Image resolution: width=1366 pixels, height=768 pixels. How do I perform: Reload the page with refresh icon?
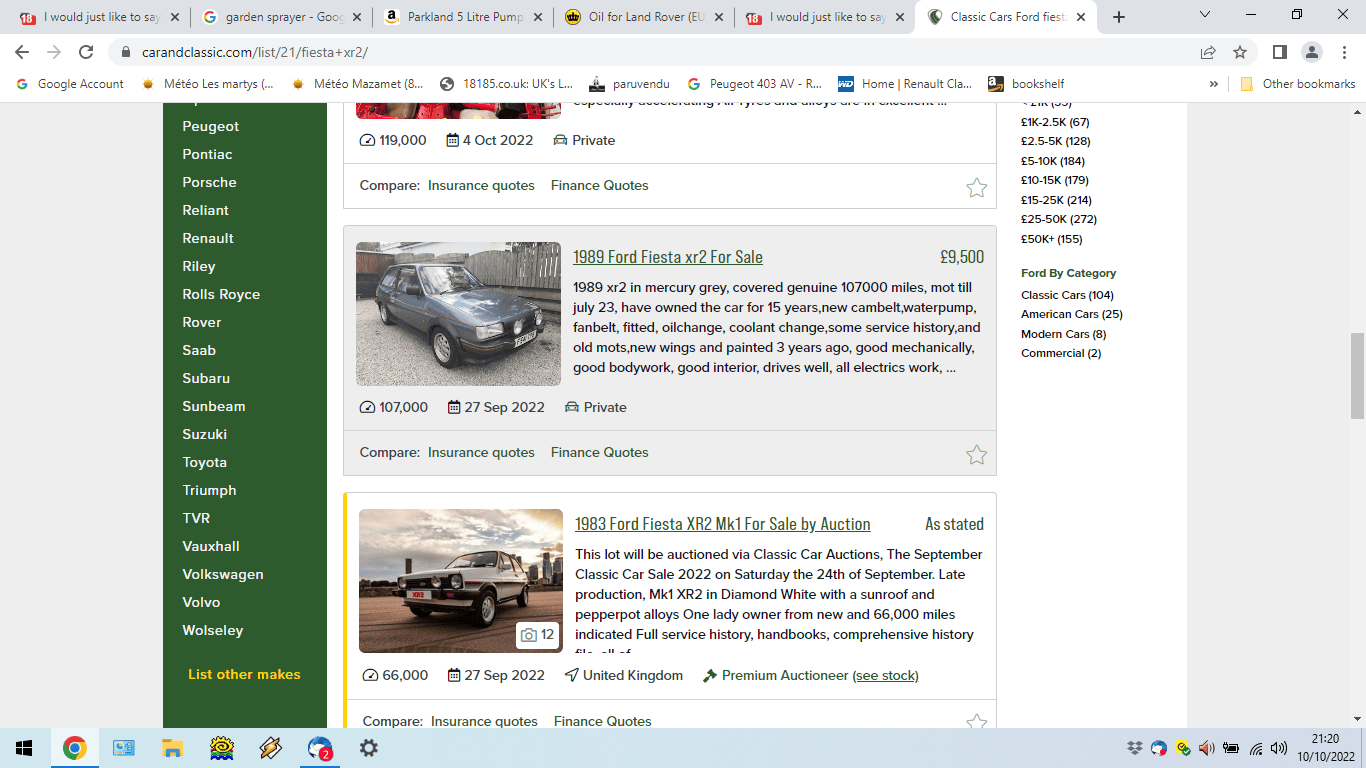coord(86,52)
